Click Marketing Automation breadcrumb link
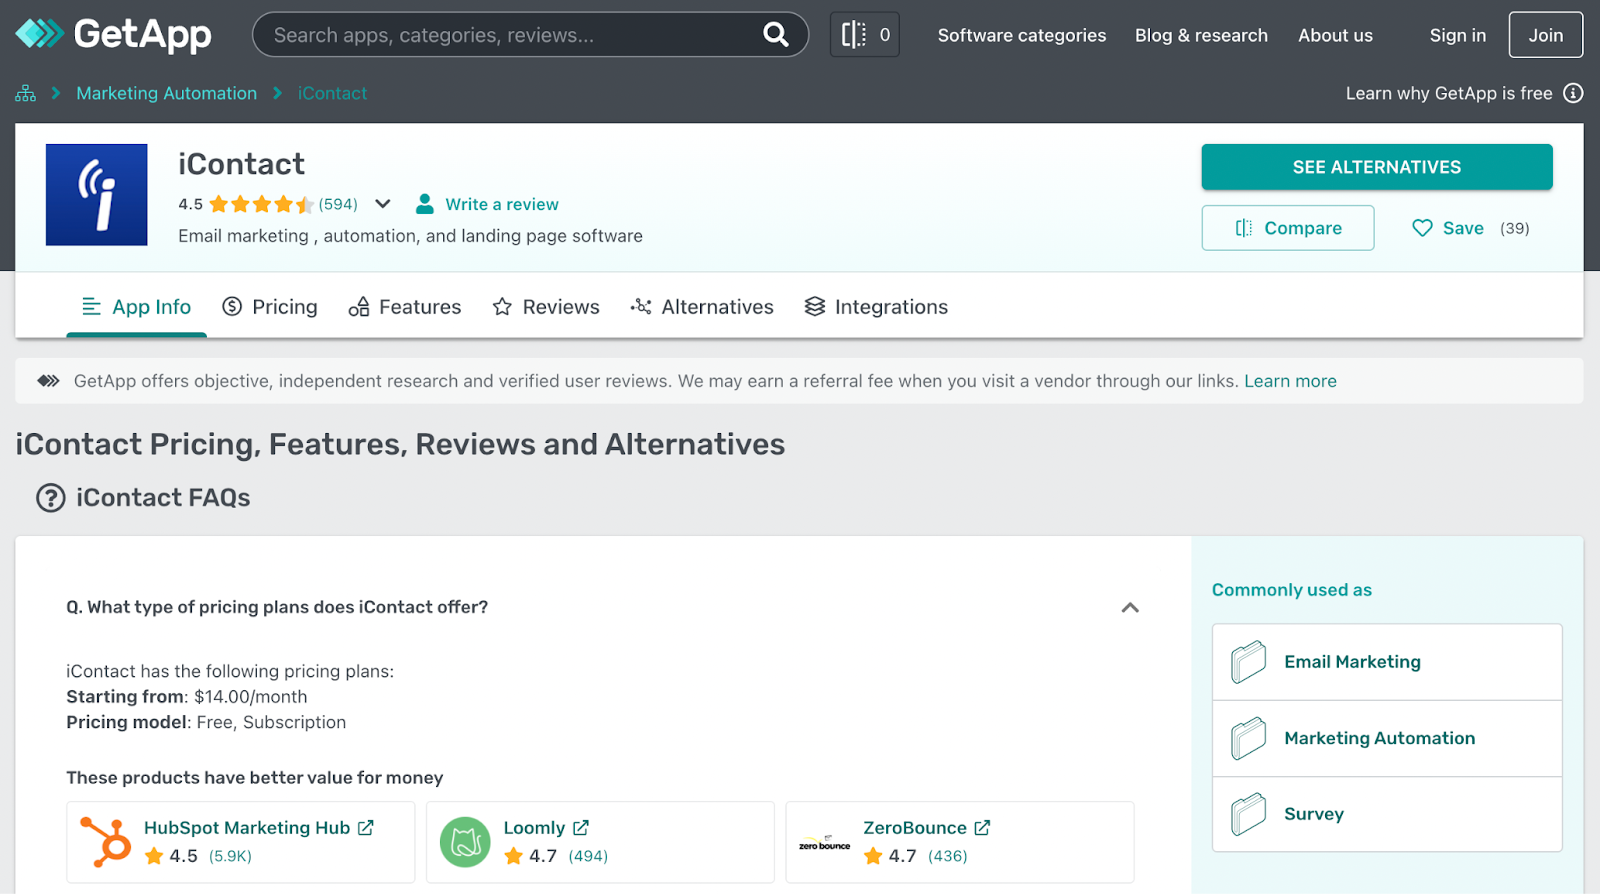Screen dimensions: 1600x894 (166, 93)
